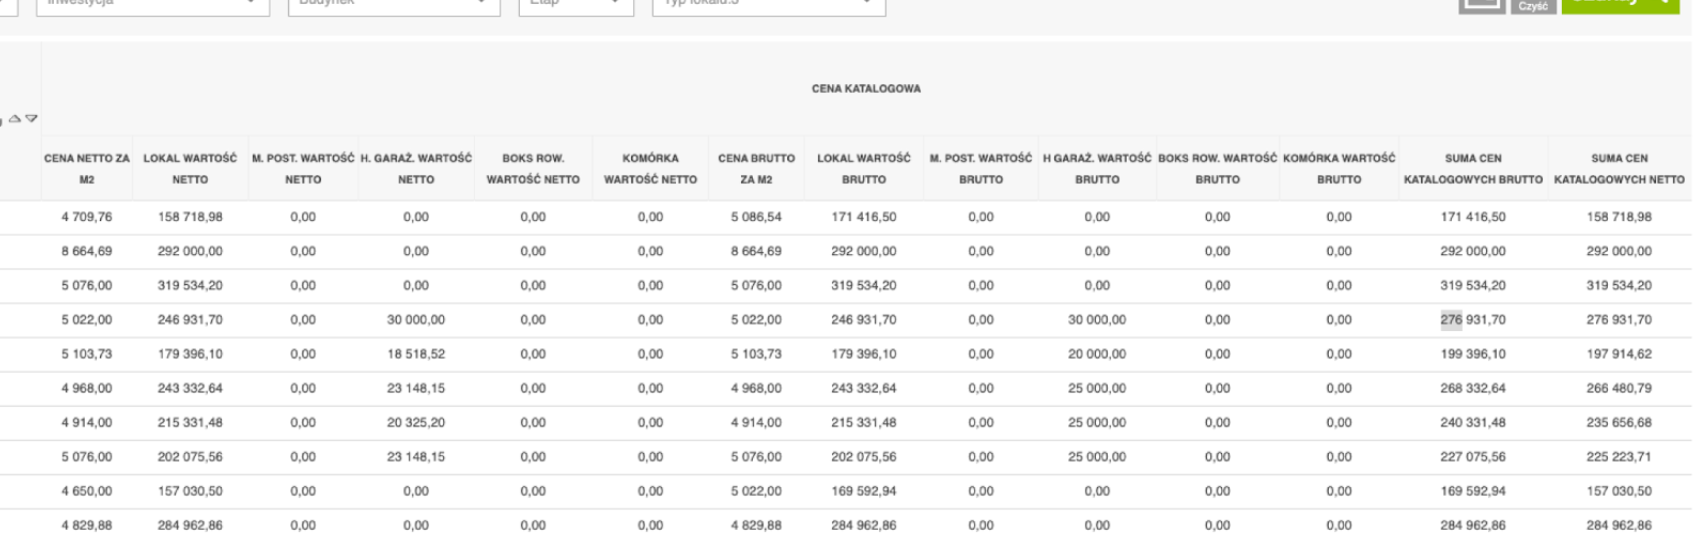Click the 30 000,00 value in H. garaż. netto

416,320
